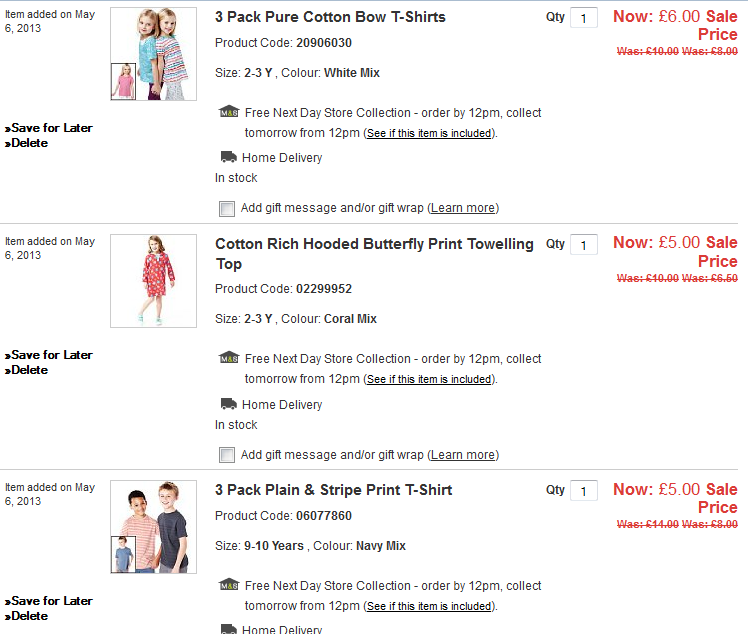Image resolution: width=748 pixels, height=634 pixels.
Task: Delete the Hooded Butterfly Towelling Top item
Action: pos(29,370)
